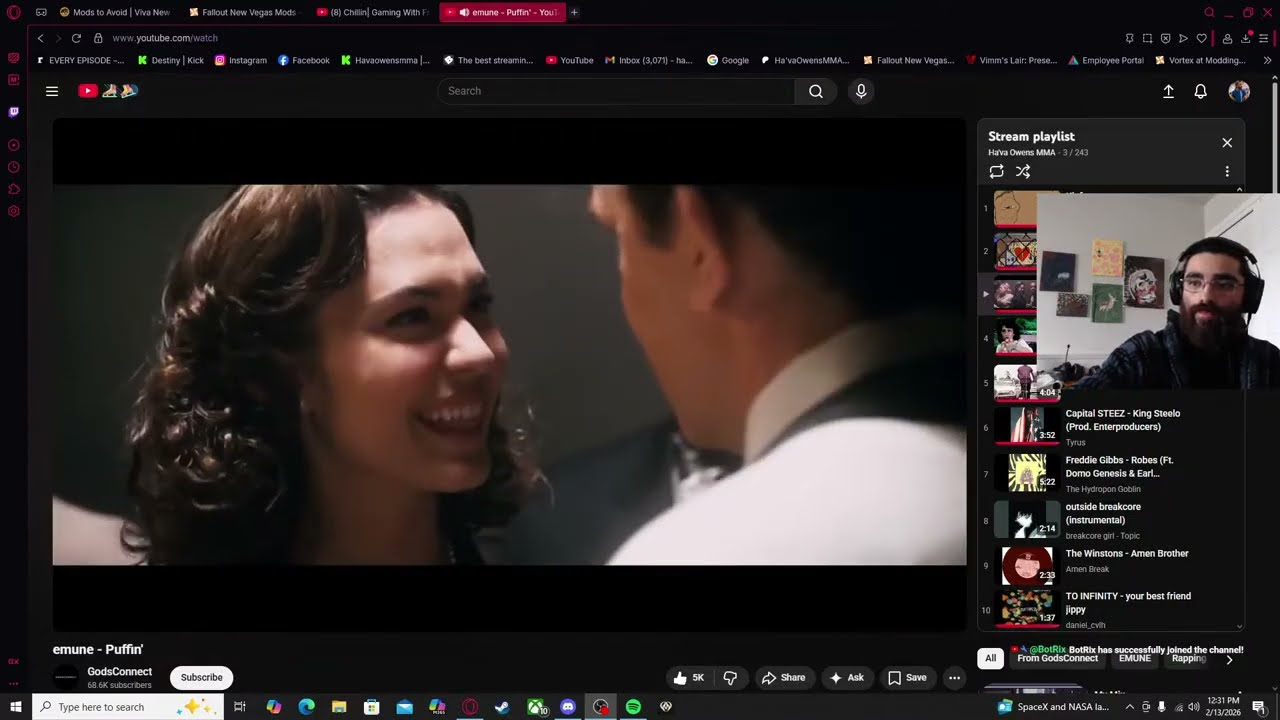Dislike the video with thumbs down

(x=730, y=678)
